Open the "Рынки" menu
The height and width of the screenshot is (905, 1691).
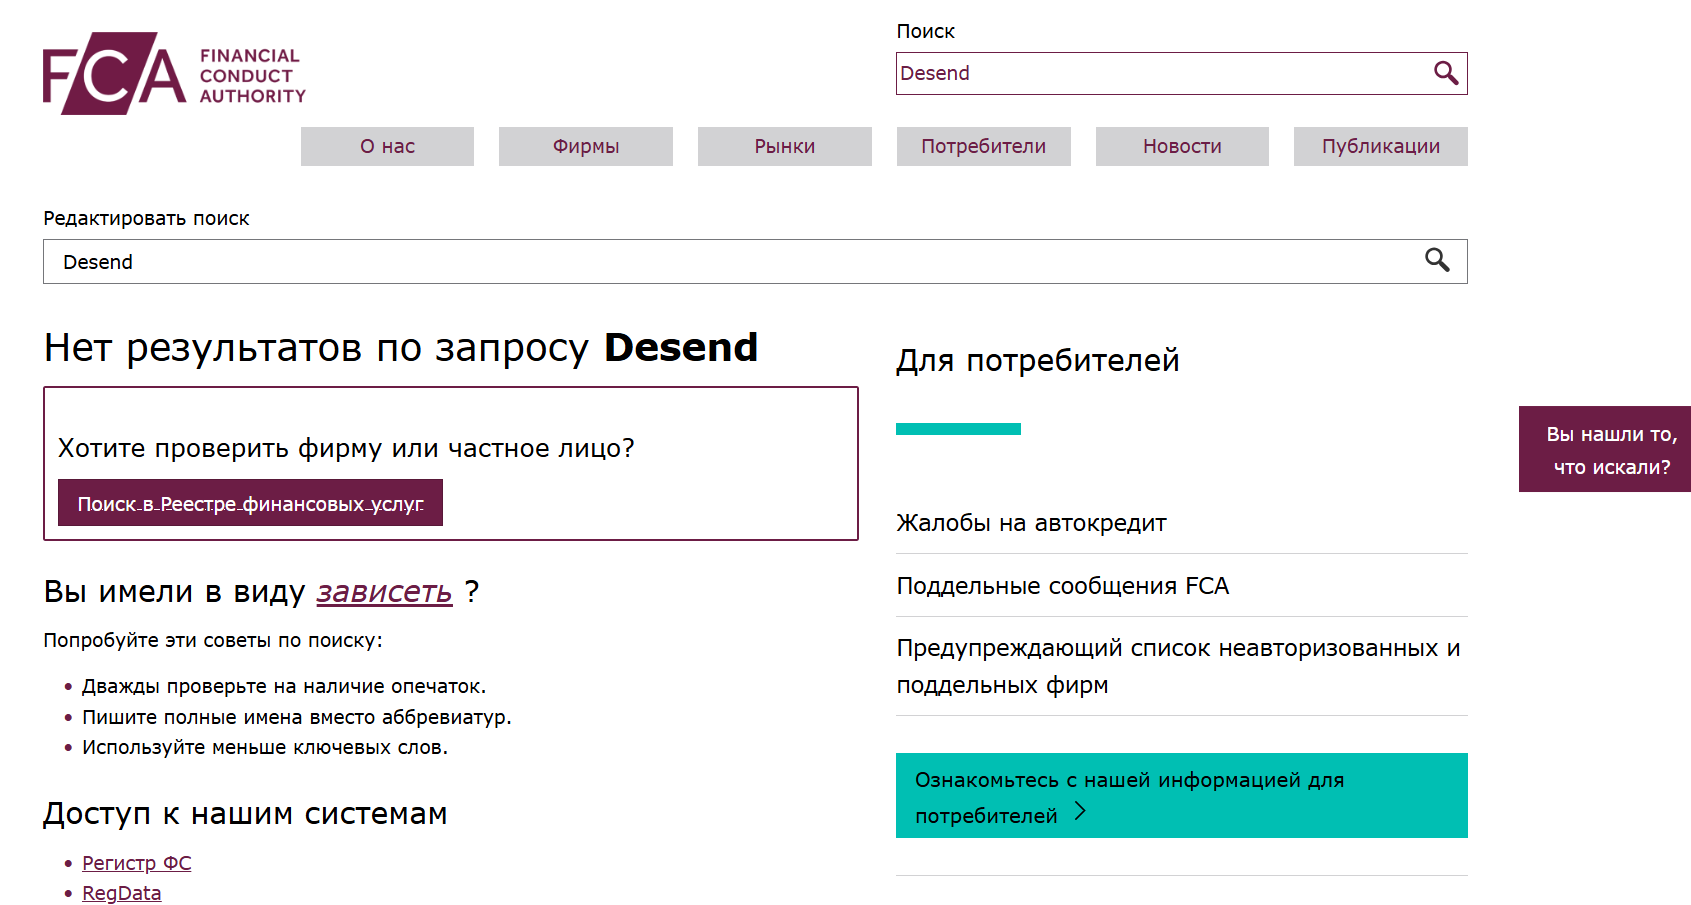[784, 146]
